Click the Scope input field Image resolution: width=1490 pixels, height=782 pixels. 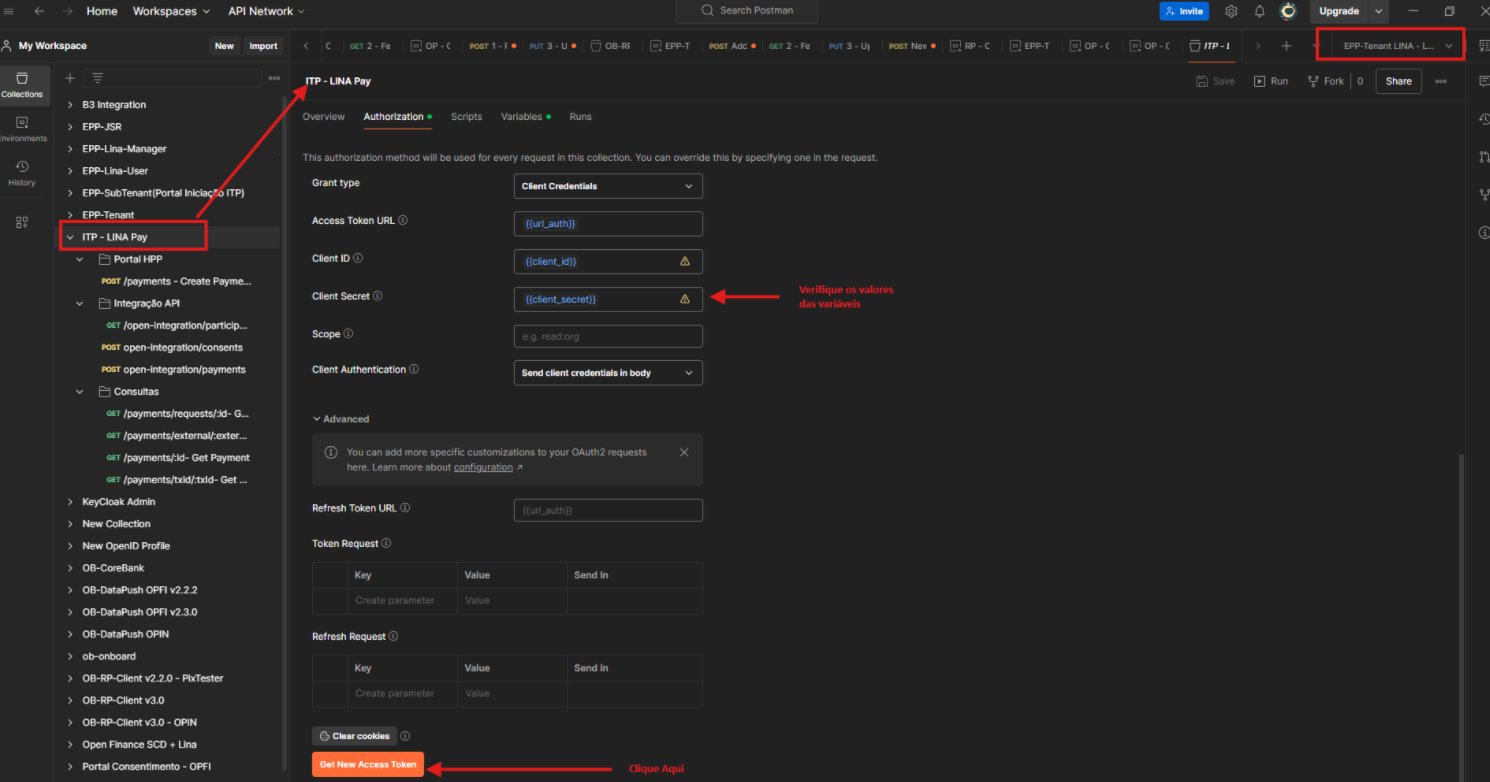[608, 336]
